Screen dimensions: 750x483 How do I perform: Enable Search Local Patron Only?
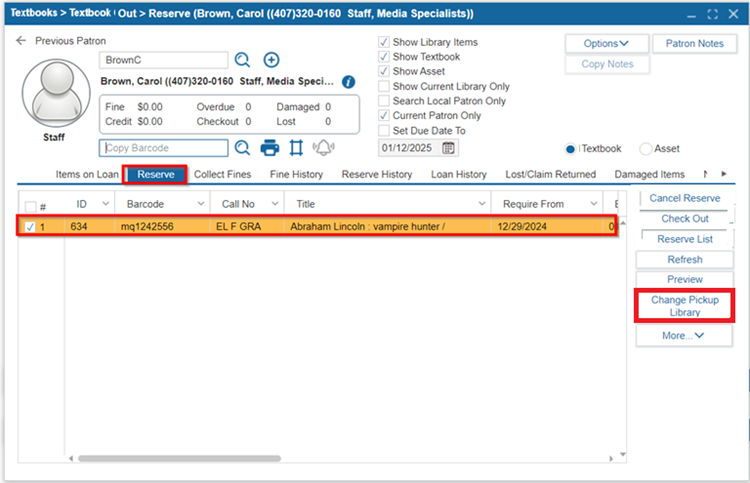tap(384, 101)
